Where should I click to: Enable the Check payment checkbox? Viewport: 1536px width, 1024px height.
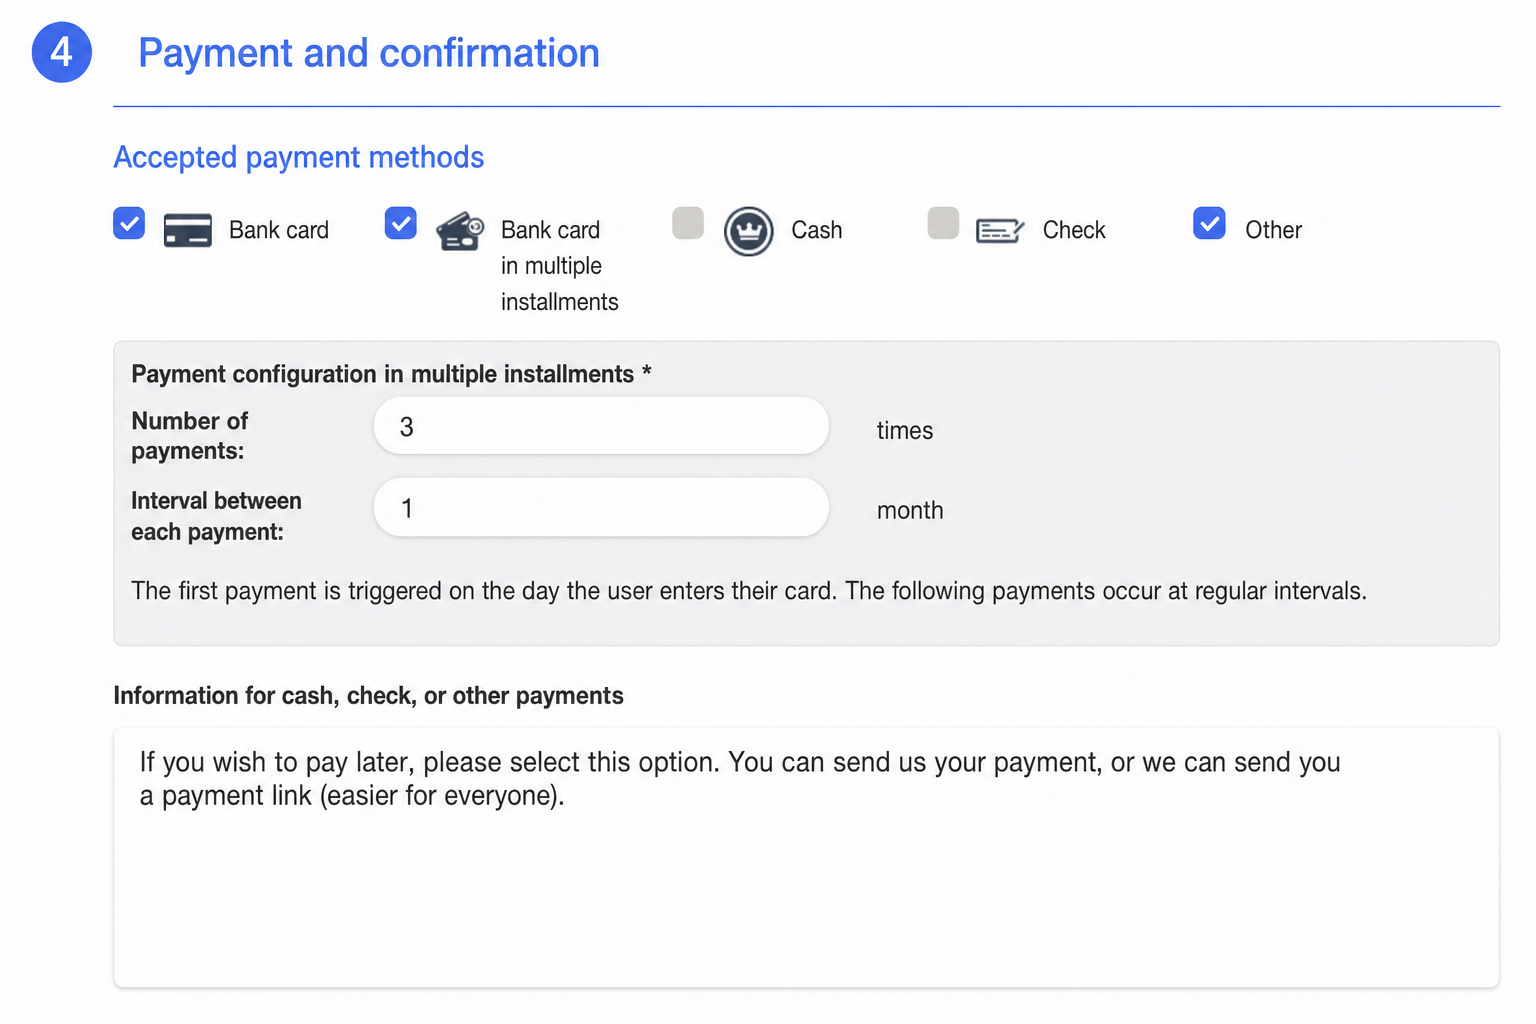click(x=943, y=223)
